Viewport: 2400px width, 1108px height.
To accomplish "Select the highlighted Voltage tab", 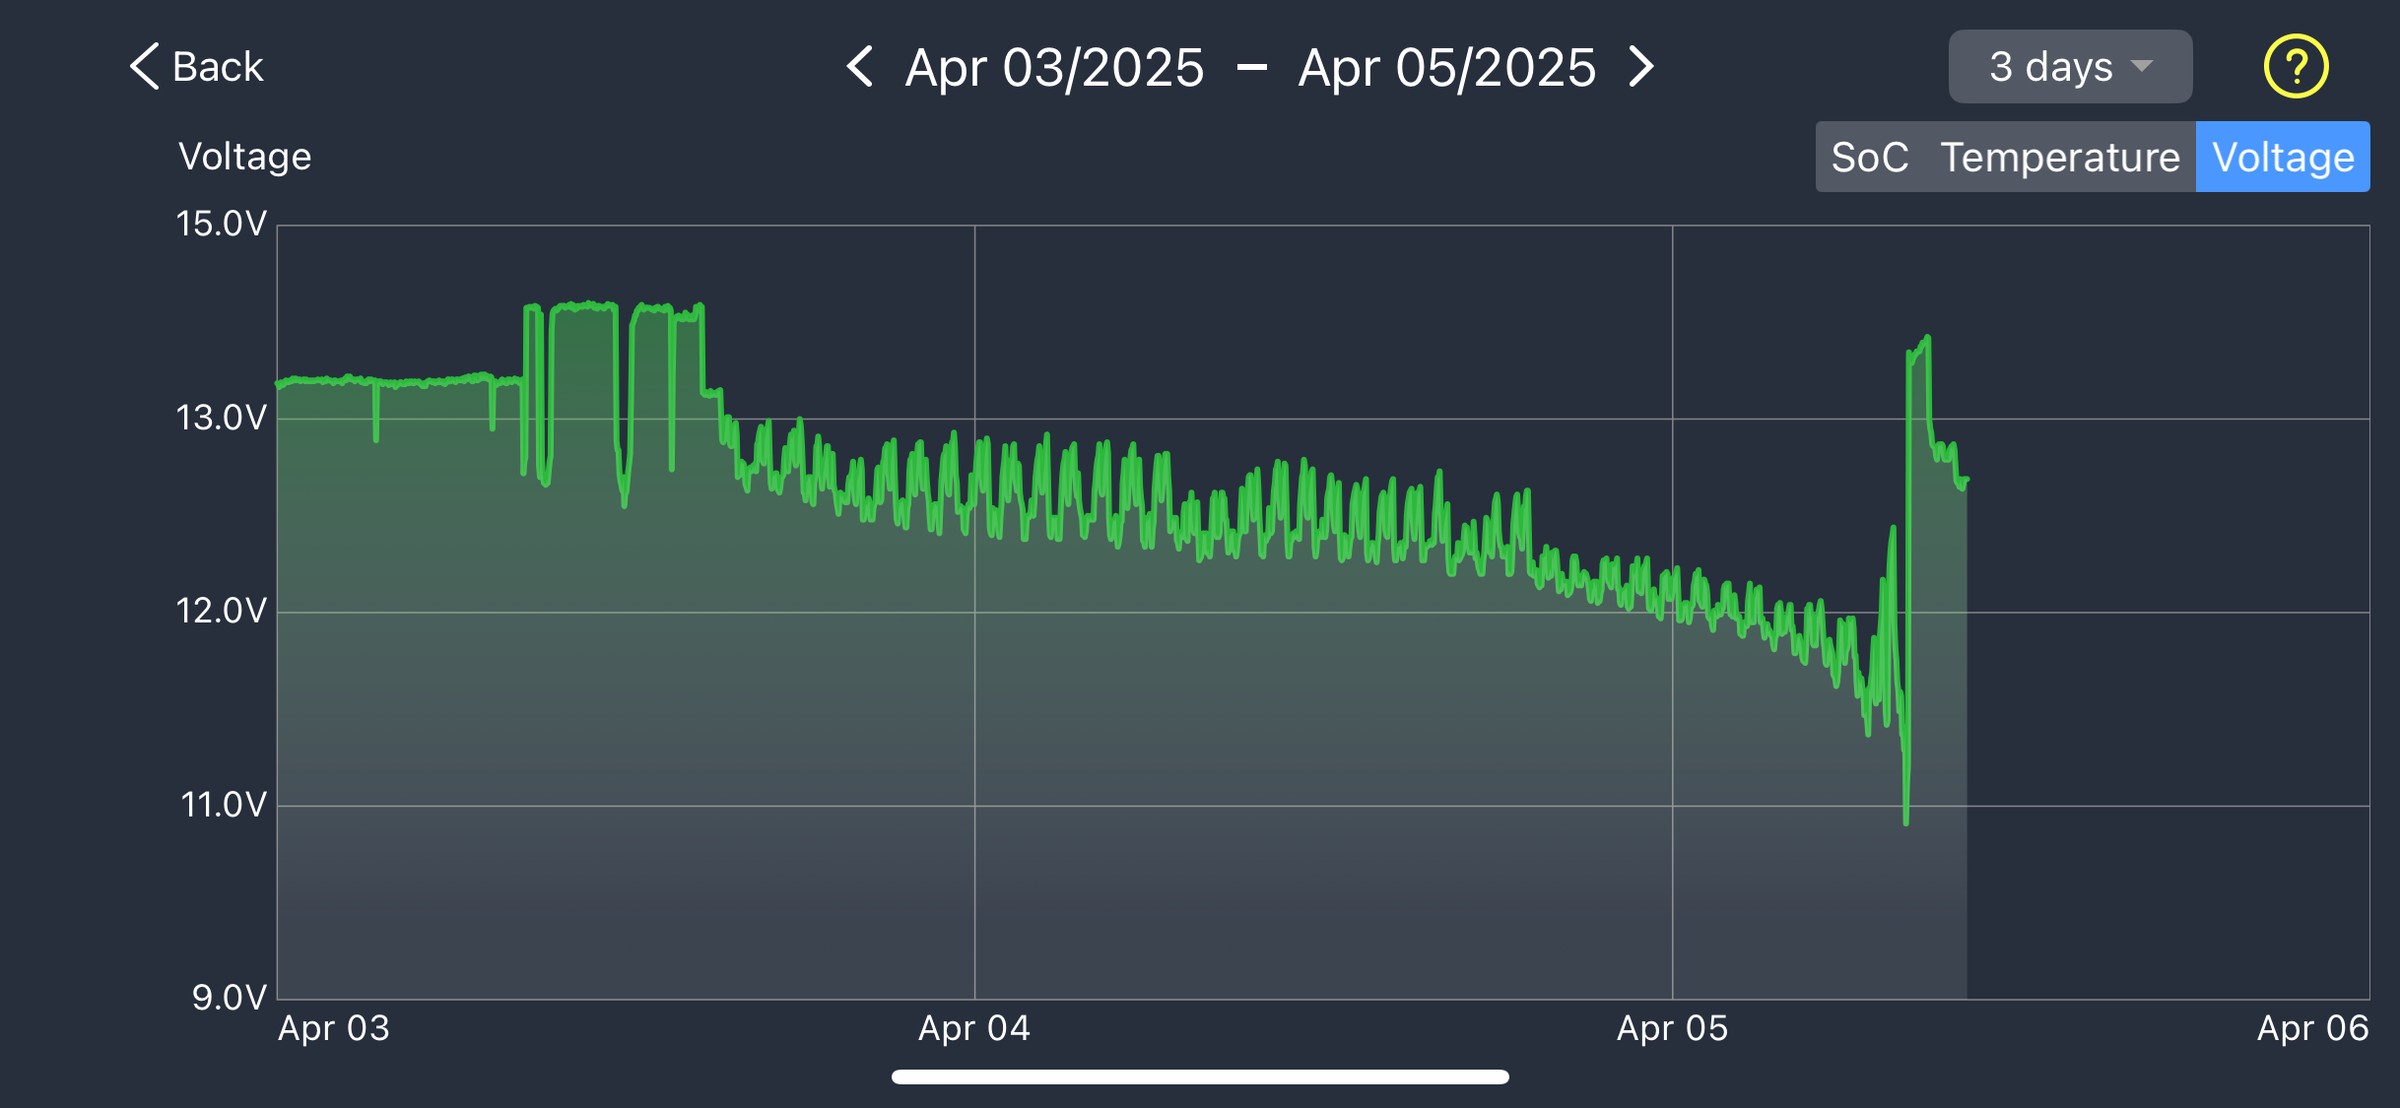I will 2283,157.
